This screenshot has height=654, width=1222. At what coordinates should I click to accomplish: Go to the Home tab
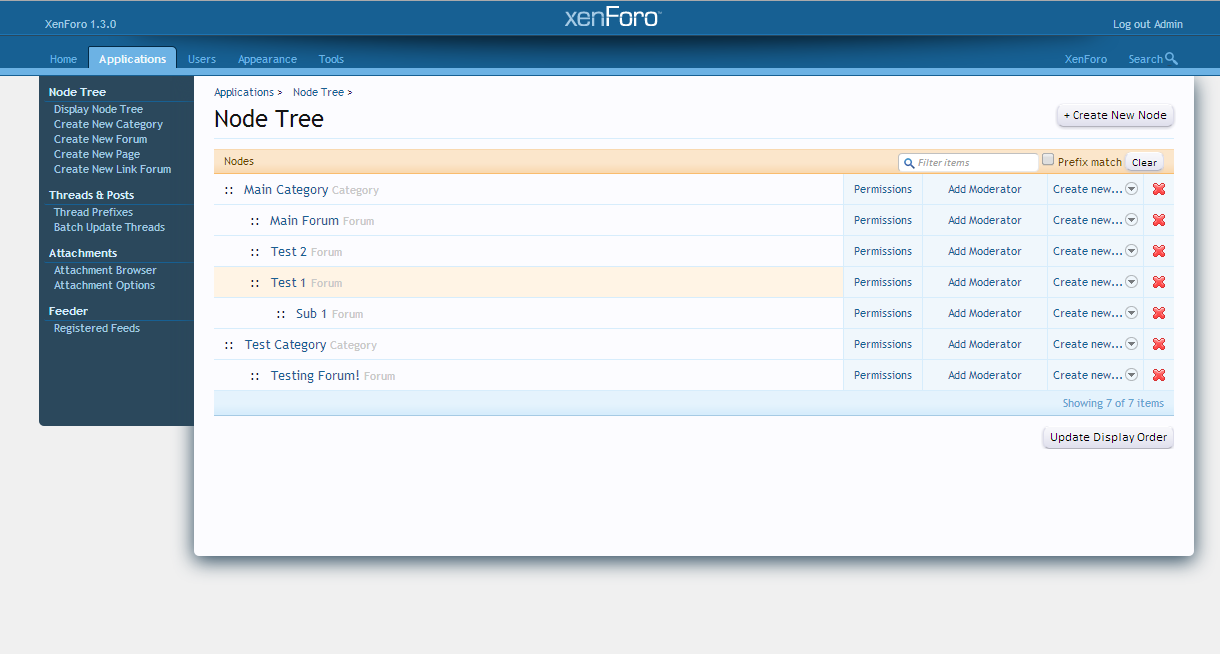63,59
